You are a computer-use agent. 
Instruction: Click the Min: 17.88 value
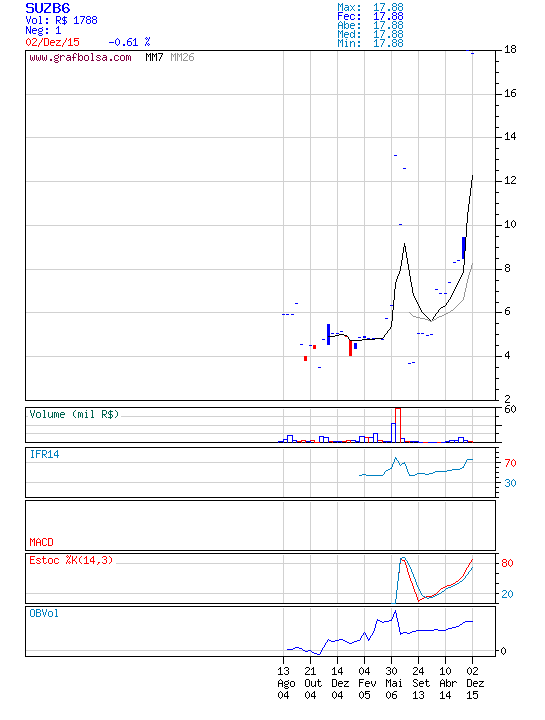[x=371, y=44]
